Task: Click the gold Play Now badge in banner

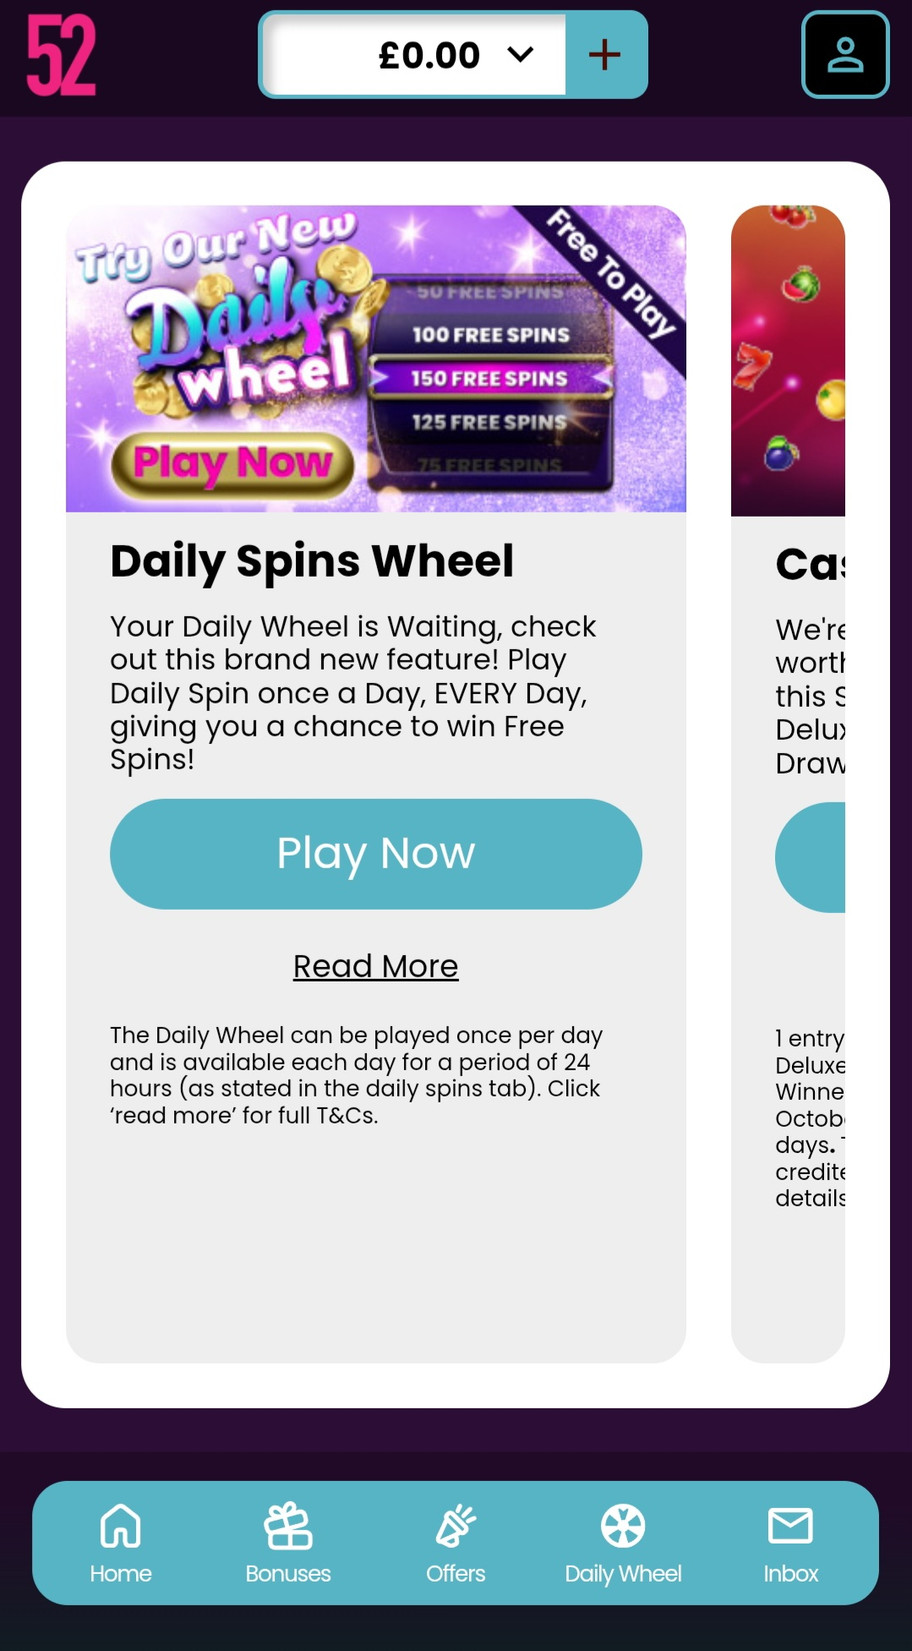Action: [x=232, y=463]
